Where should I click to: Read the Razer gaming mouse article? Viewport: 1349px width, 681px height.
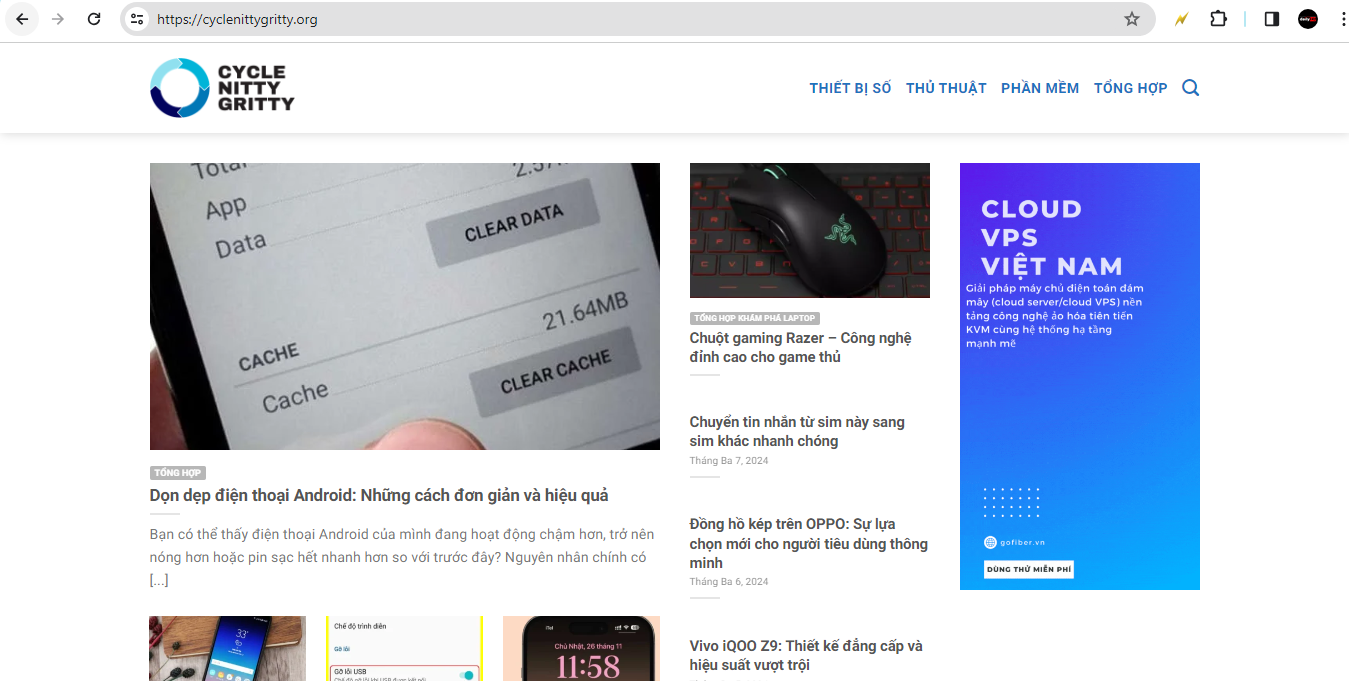tap(800, 347)
